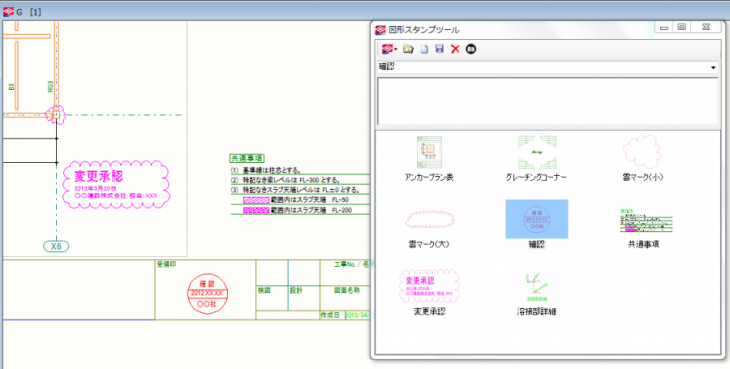This screenshot has width=730, height=369.
Task: Maximize the 図形スタンプツール window
Action: click(x=682, y=27)
